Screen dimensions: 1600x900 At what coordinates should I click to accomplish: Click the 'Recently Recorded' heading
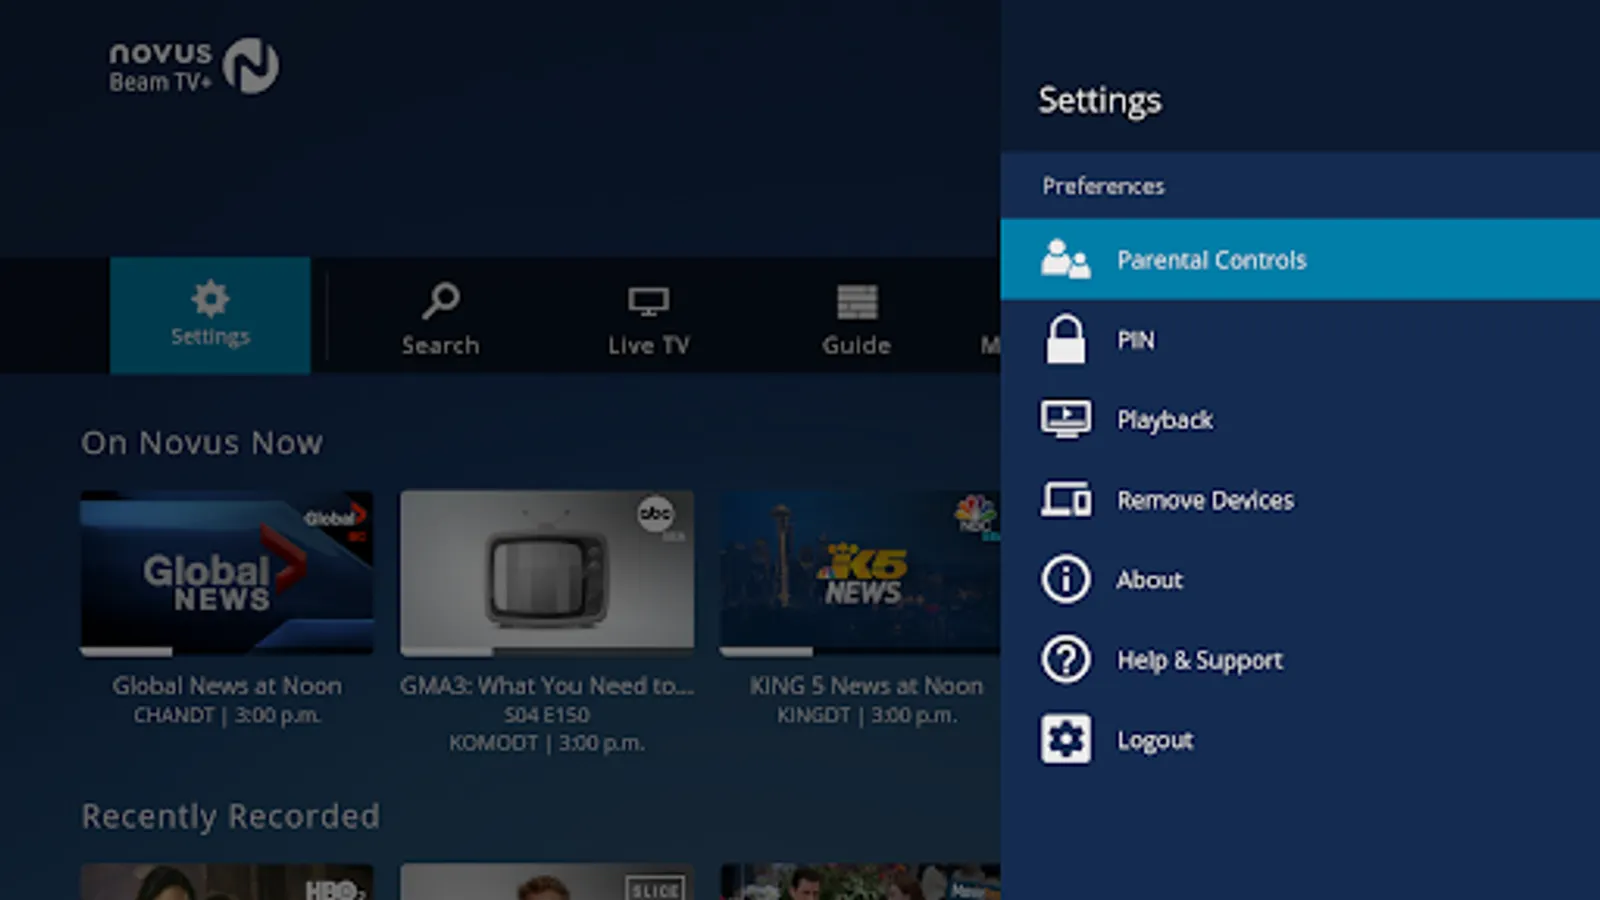coord(231,817)
